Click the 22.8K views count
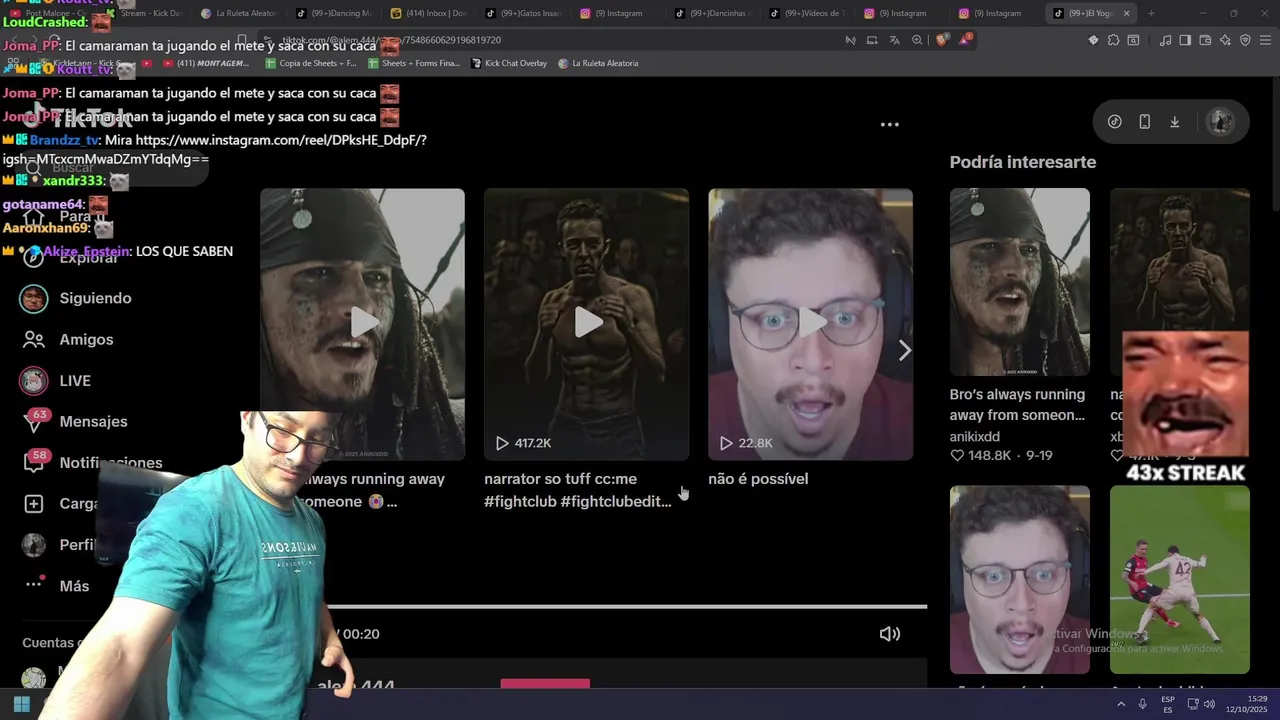1280x720 pixels. (x=755, y=443)
